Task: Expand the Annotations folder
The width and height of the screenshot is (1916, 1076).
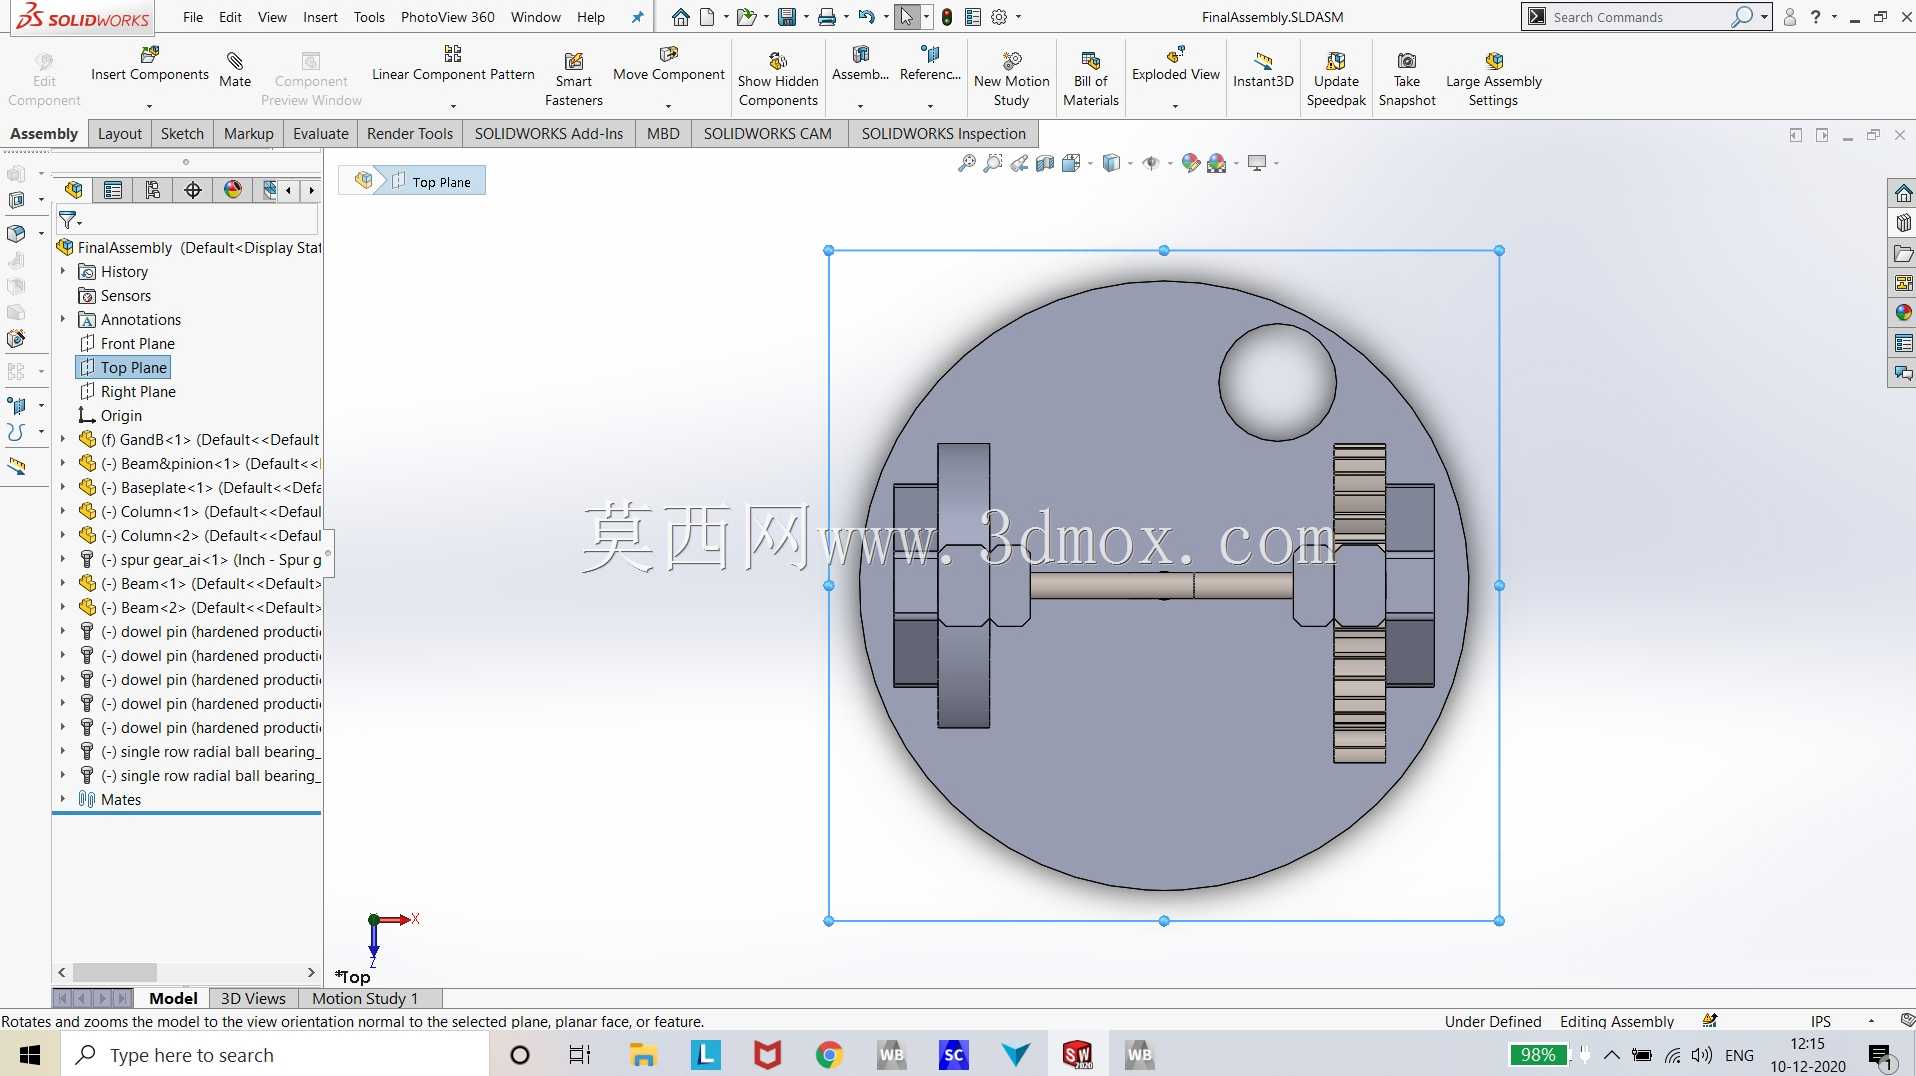Action: (63, 319)
